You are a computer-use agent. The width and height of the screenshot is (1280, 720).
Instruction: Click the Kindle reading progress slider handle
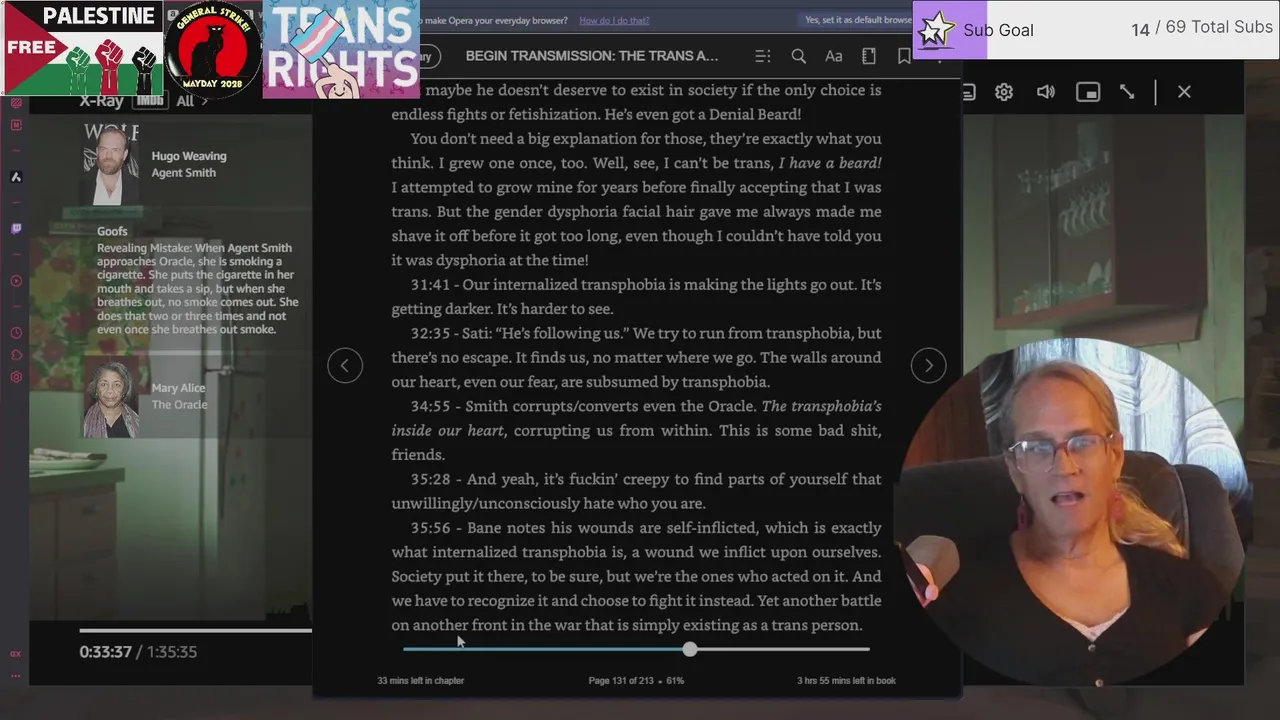coord(690,649)
